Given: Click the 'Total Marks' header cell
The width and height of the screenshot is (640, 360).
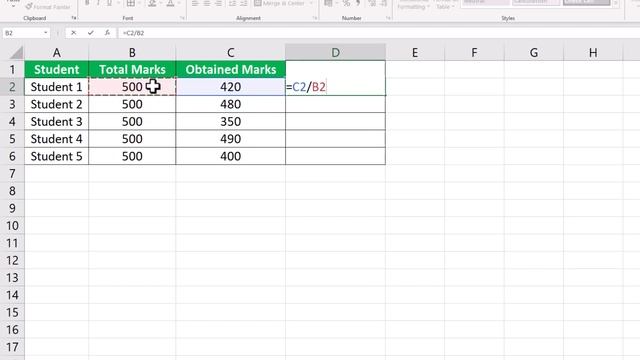Looking at the screenshot, I should pos(132,69).
